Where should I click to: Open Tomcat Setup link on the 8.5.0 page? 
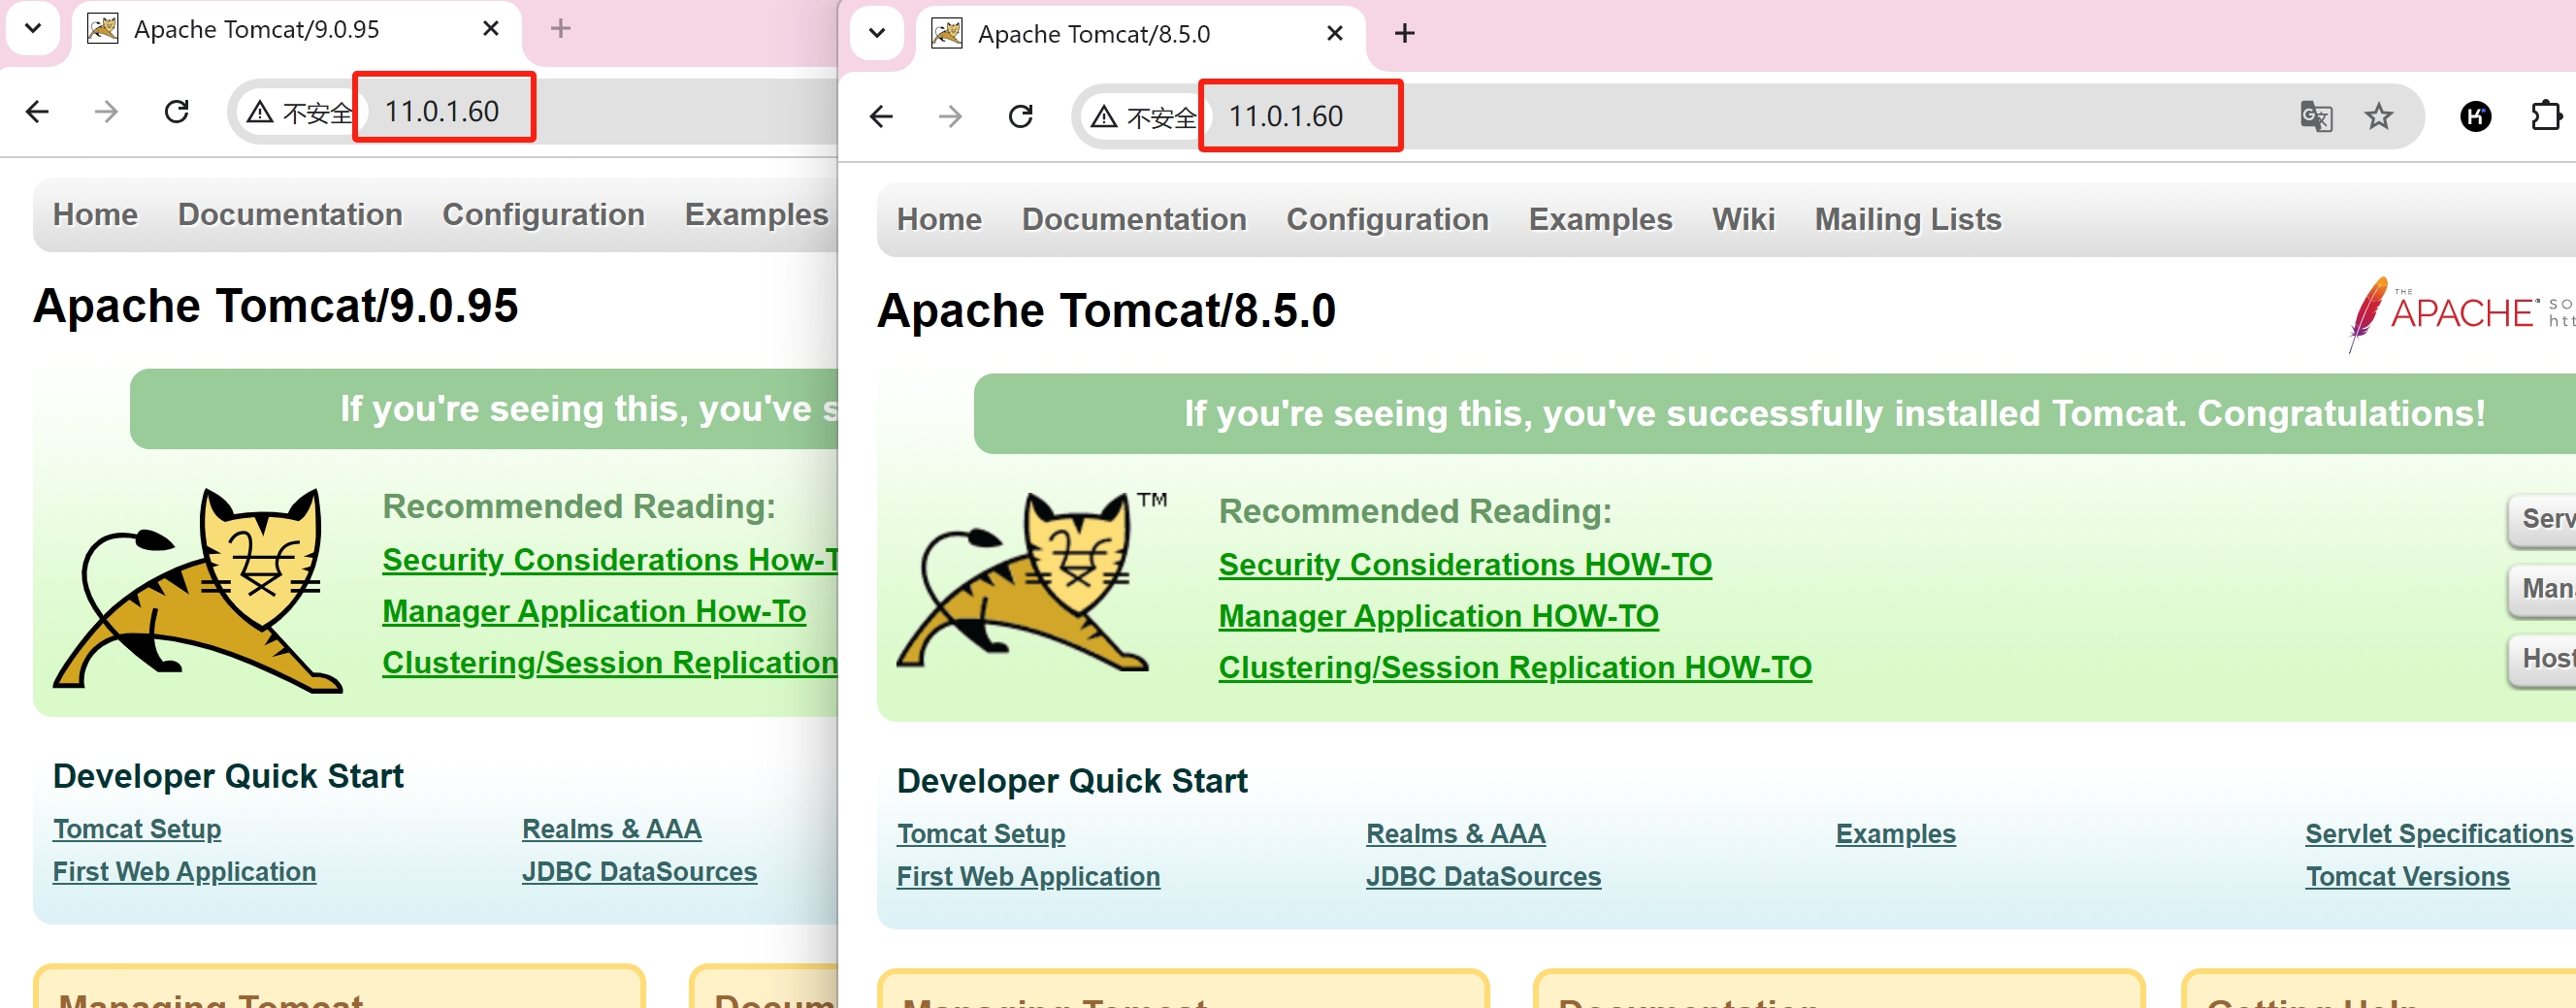tap(981, 834)
